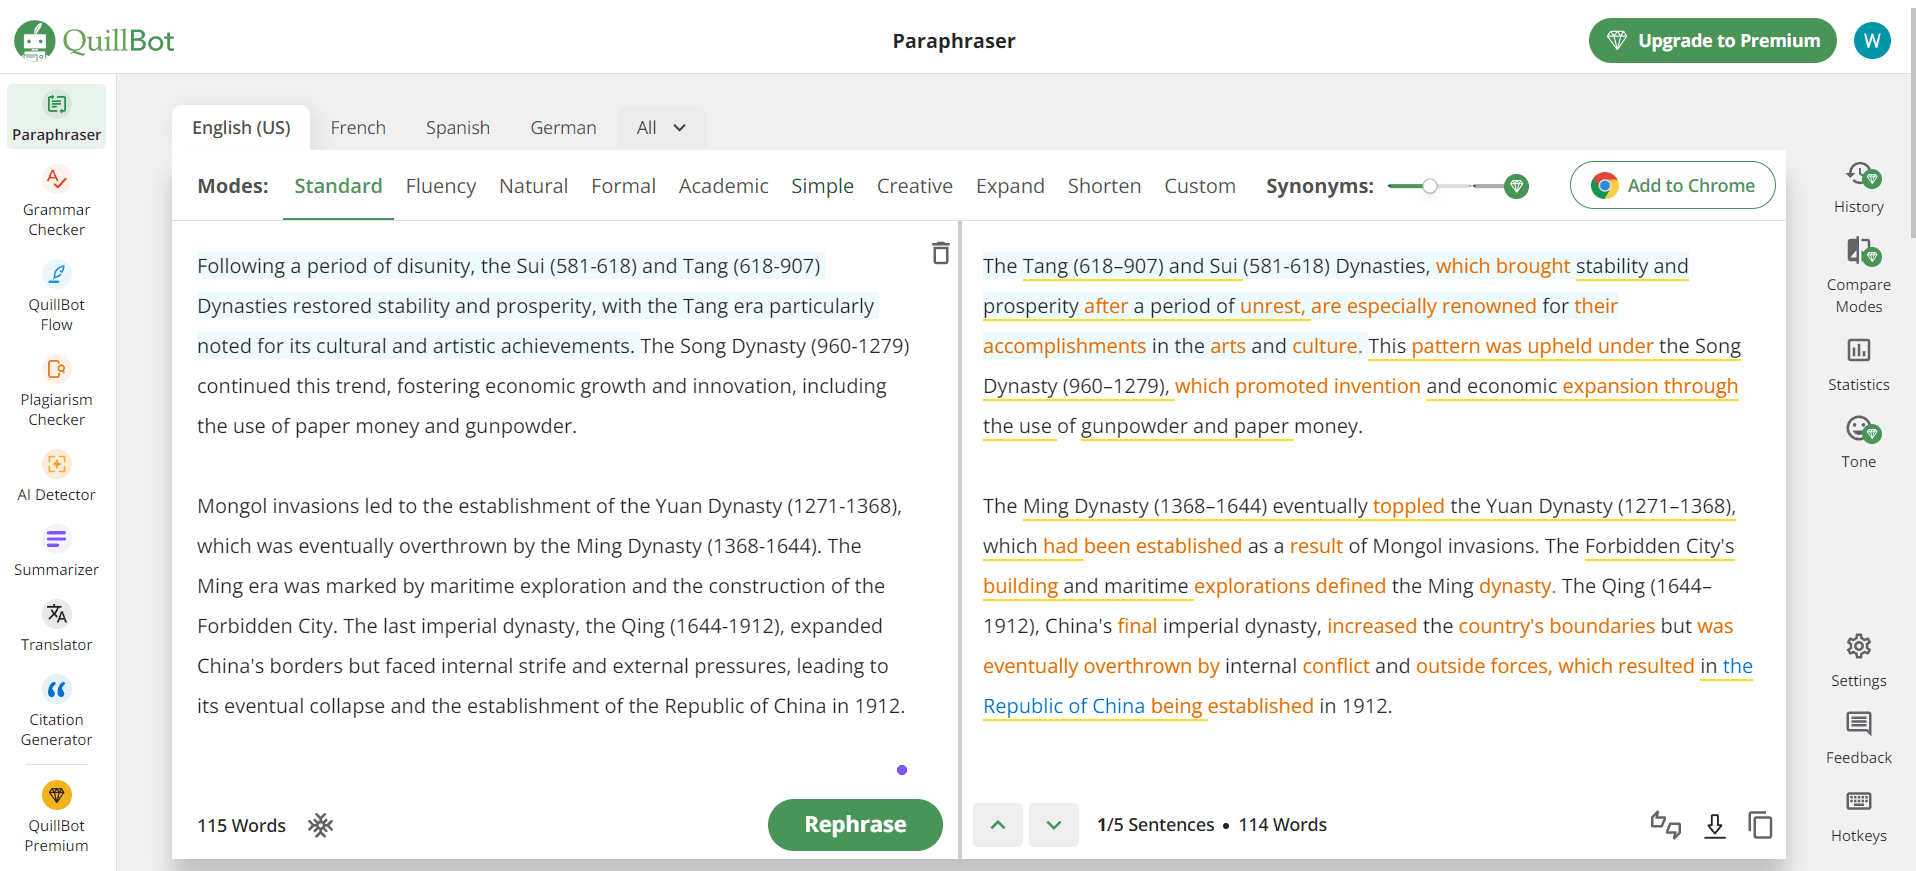Select the Fluency mode
The image size is (1916, 871).
point(440,186)
